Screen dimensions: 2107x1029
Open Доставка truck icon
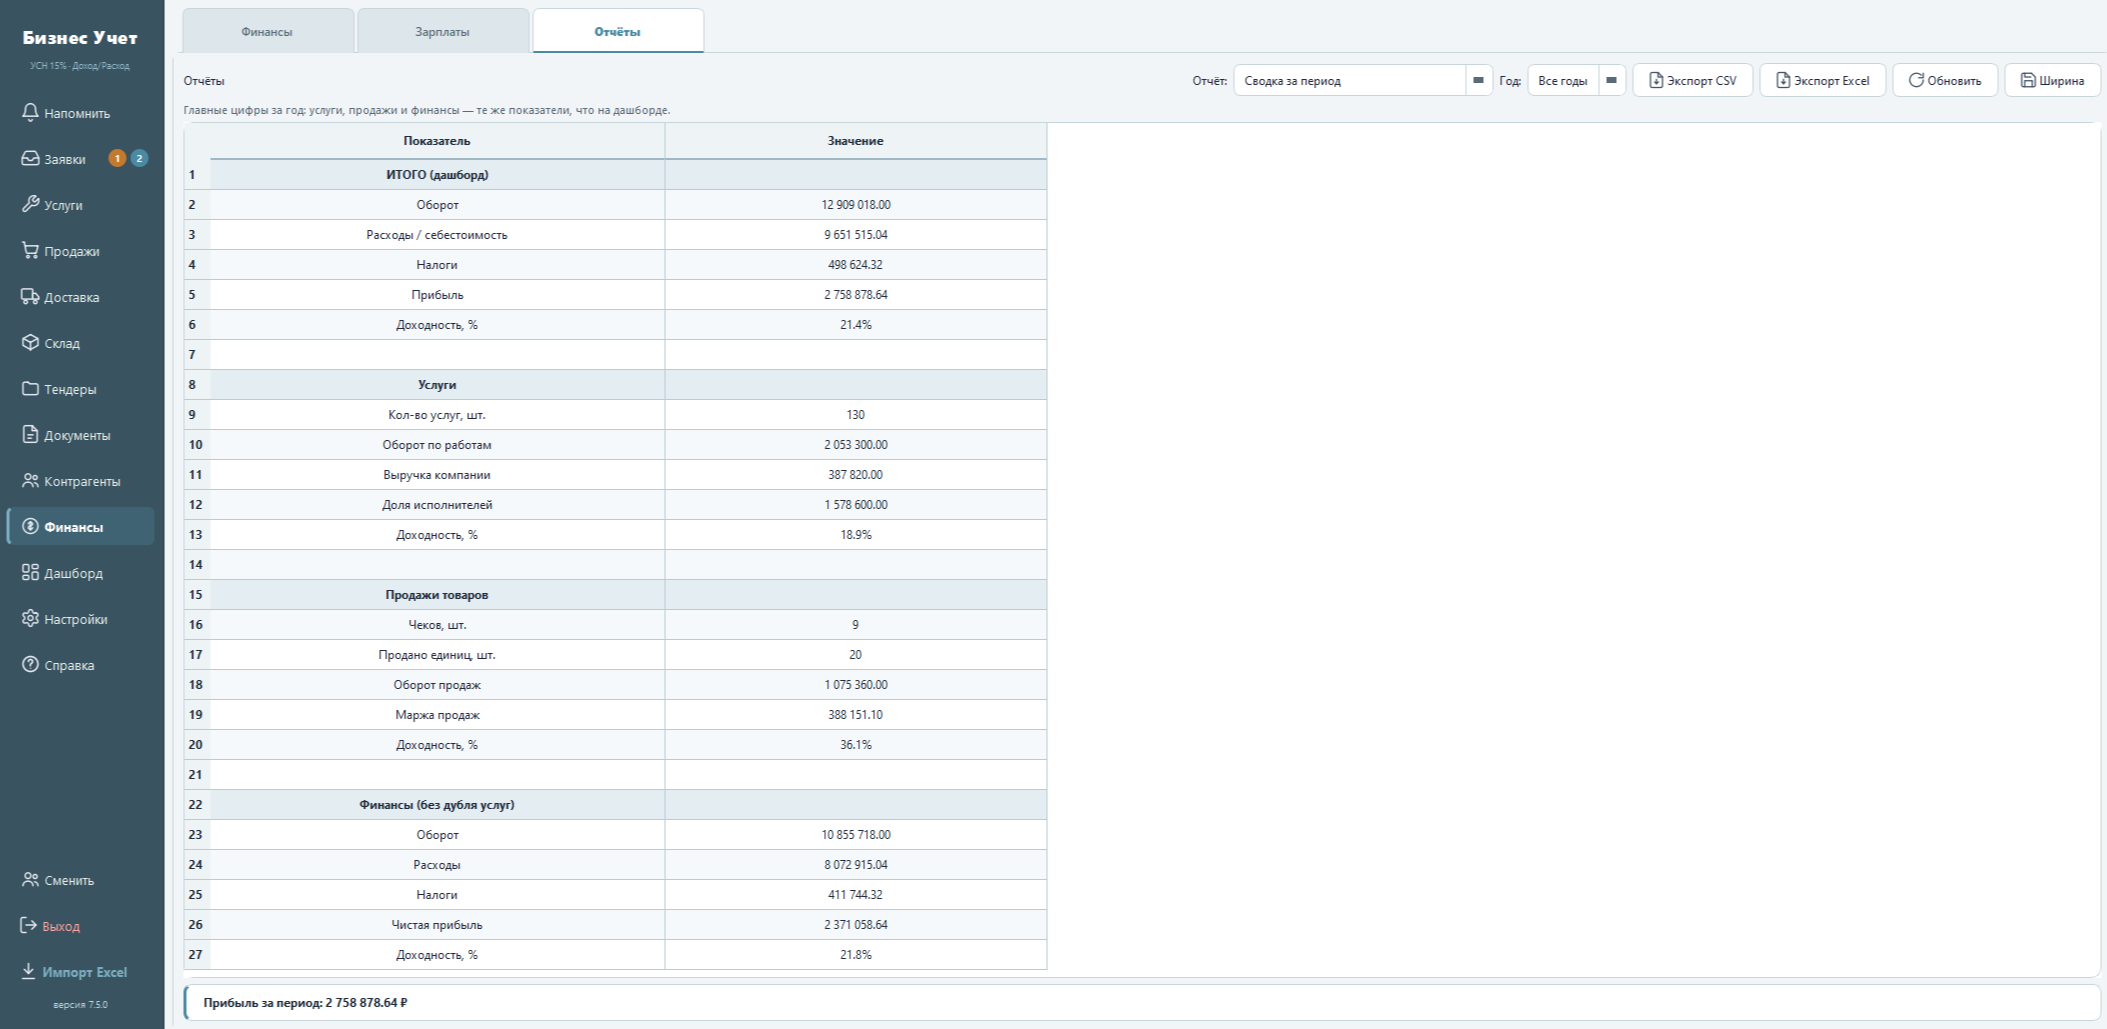[x=30, y=296]
